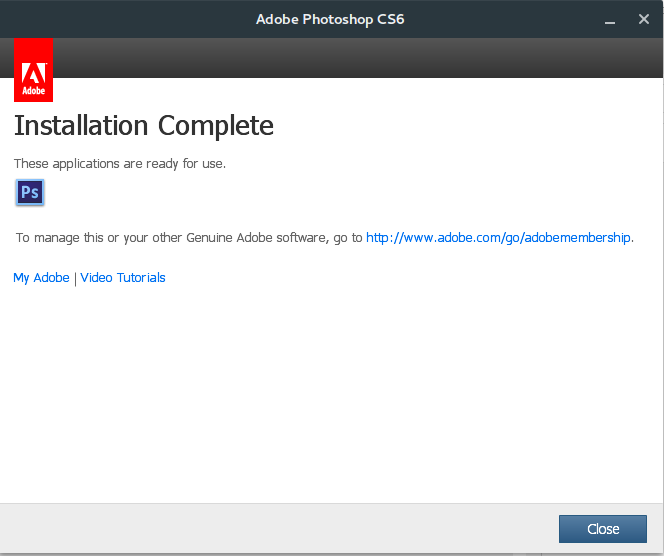
Task: Click the Adobe Photoshop CS6 window title
Action: point(330,19)
